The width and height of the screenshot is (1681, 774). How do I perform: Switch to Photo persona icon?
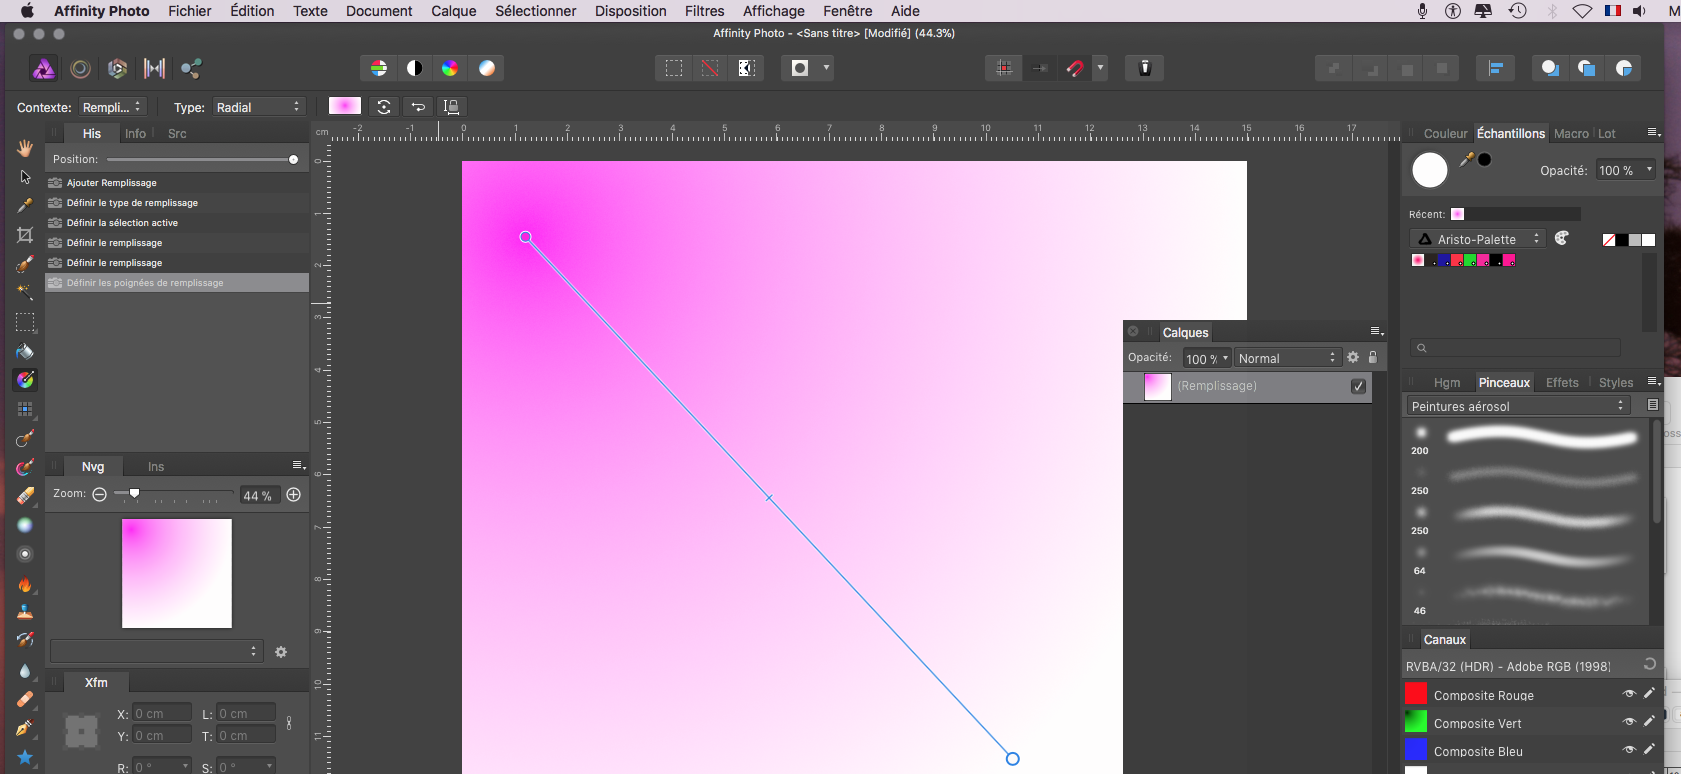(x=44, y=68)
